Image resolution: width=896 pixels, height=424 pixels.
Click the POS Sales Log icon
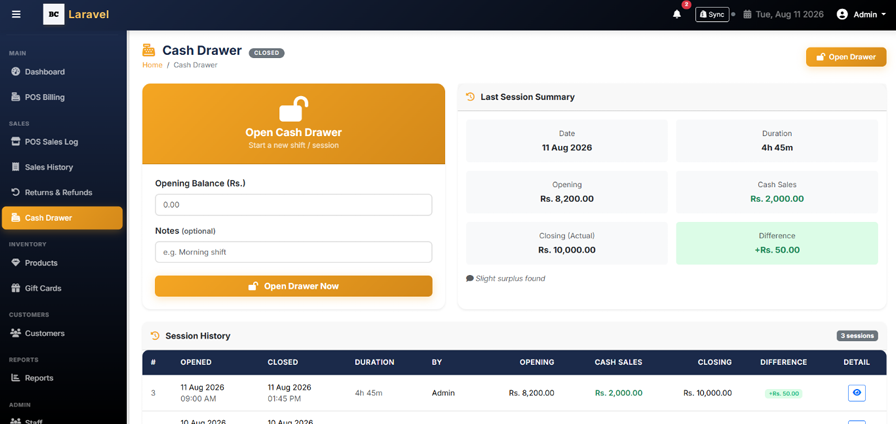pos(15,142)
